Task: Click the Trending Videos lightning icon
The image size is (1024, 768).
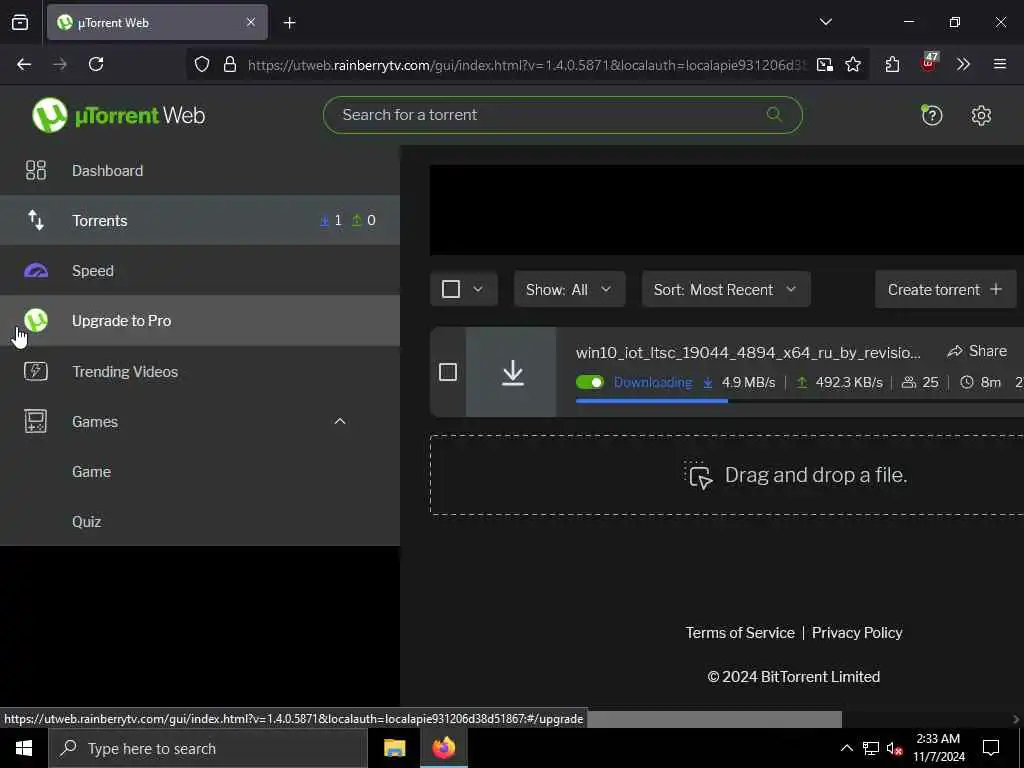Action: click(35, 371)
